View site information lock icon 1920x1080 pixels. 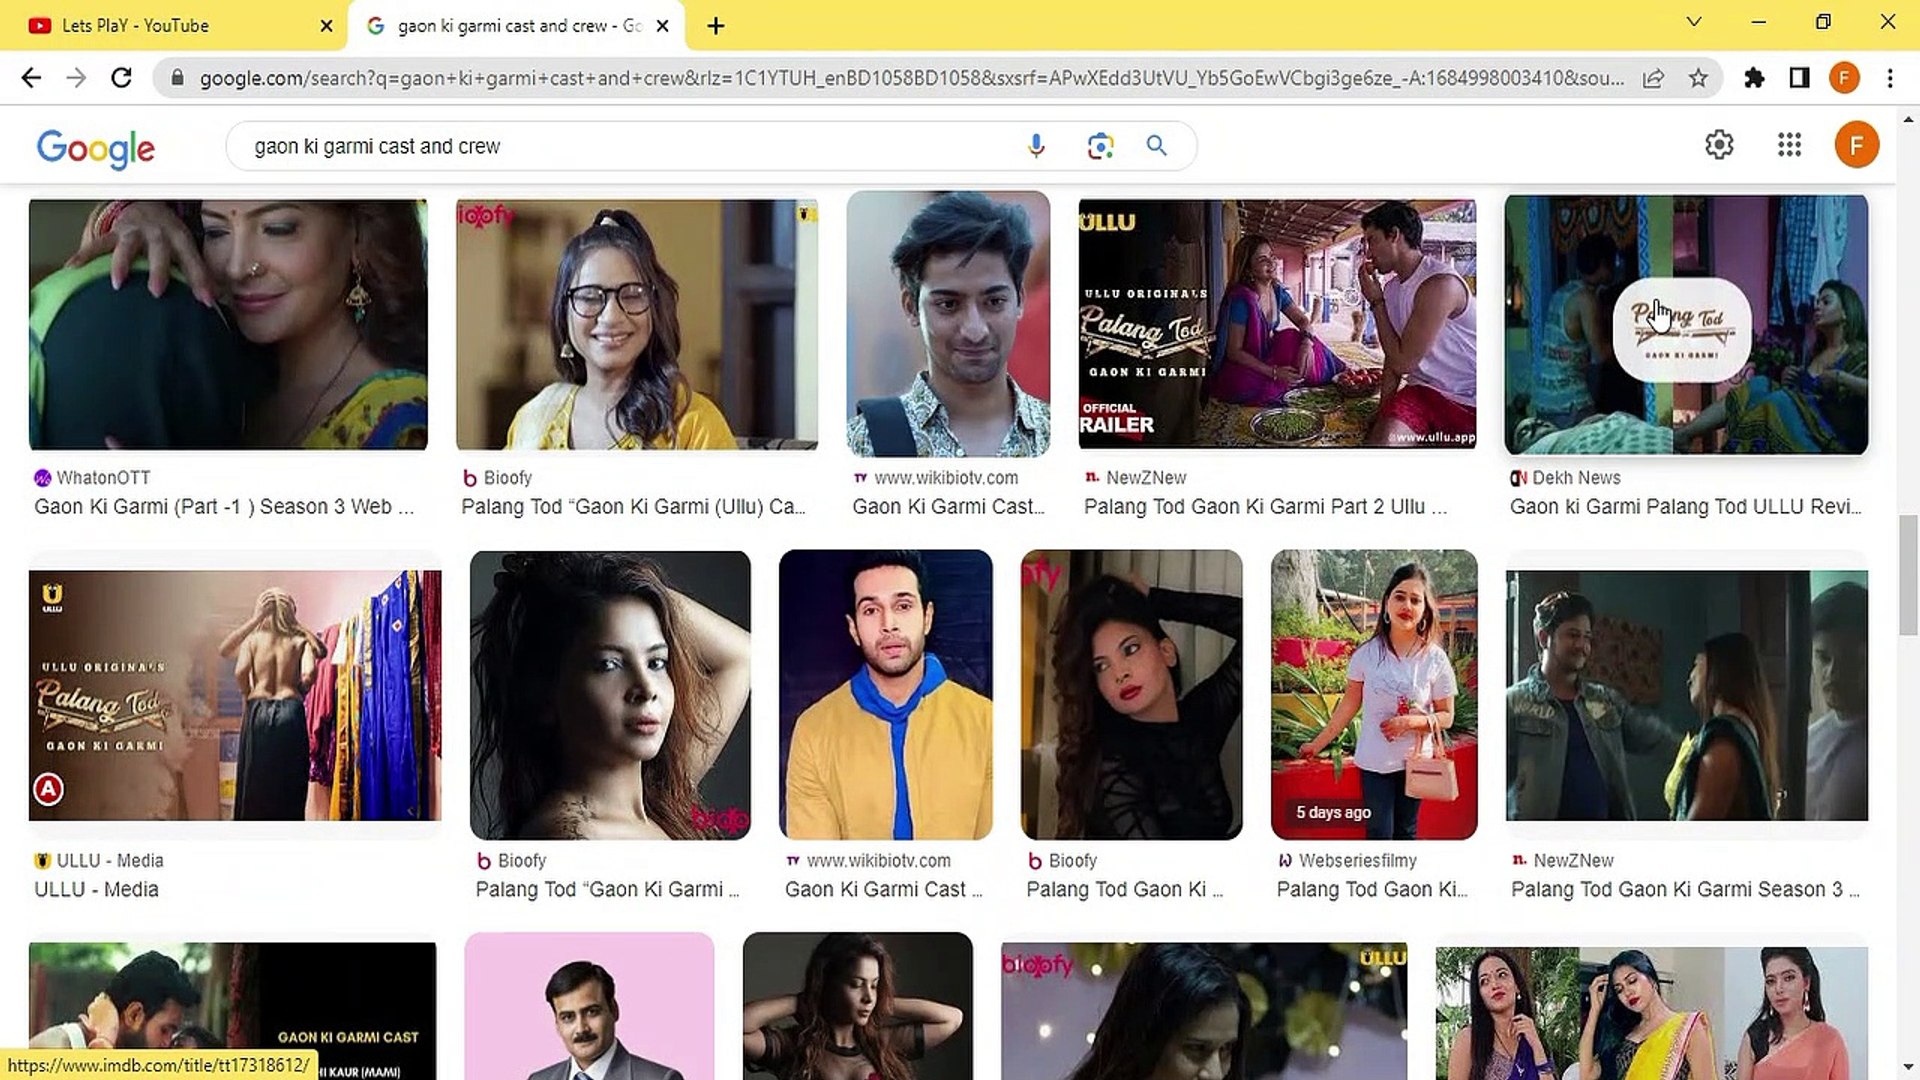click(x=177, y=78)
